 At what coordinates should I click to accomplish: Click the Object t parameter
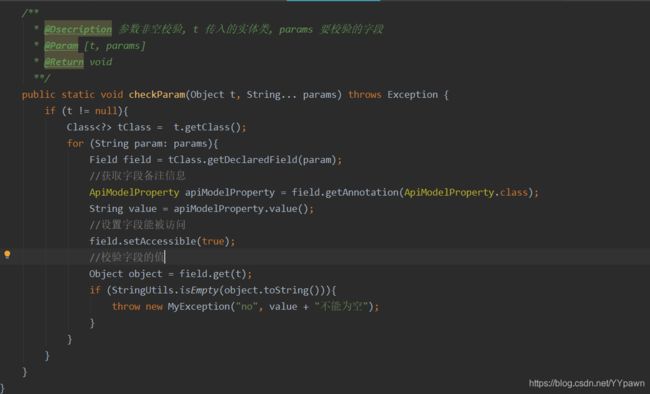(212, 95)
